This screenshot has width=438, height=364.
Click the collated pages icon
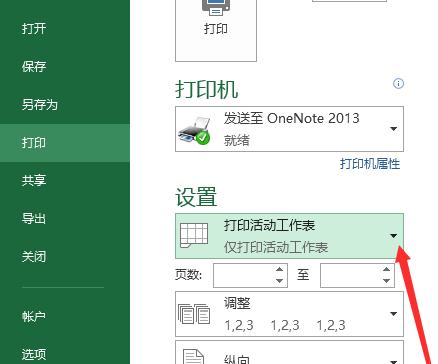click(194, 314)
